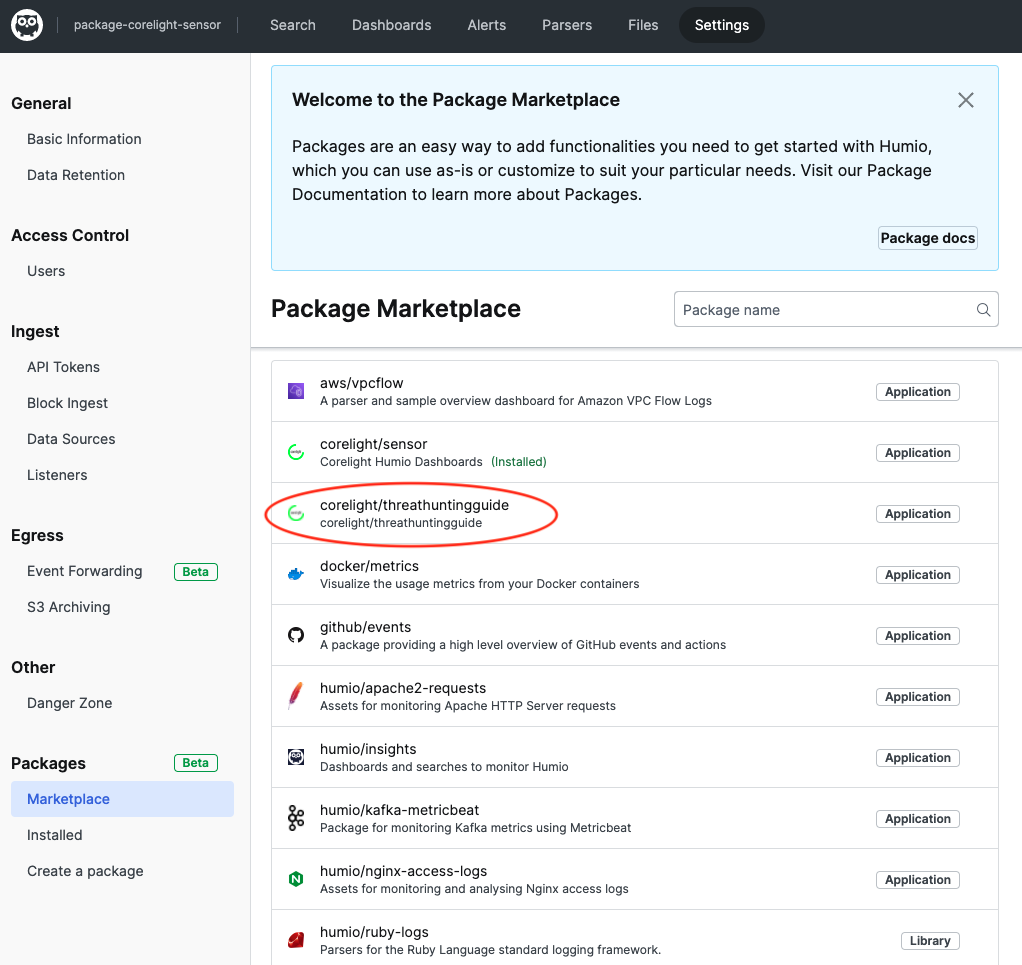The image size is (1022, 965).
Task: Open Basic Information settings
Action: coord(84,139)
